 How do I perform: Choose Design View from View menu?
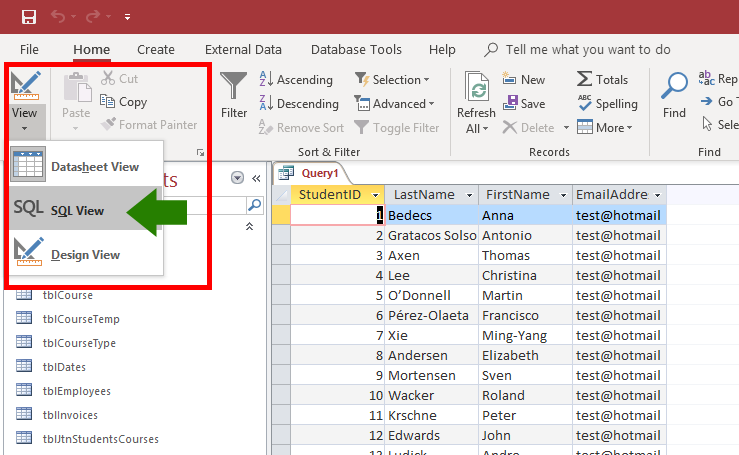[86, 254]
